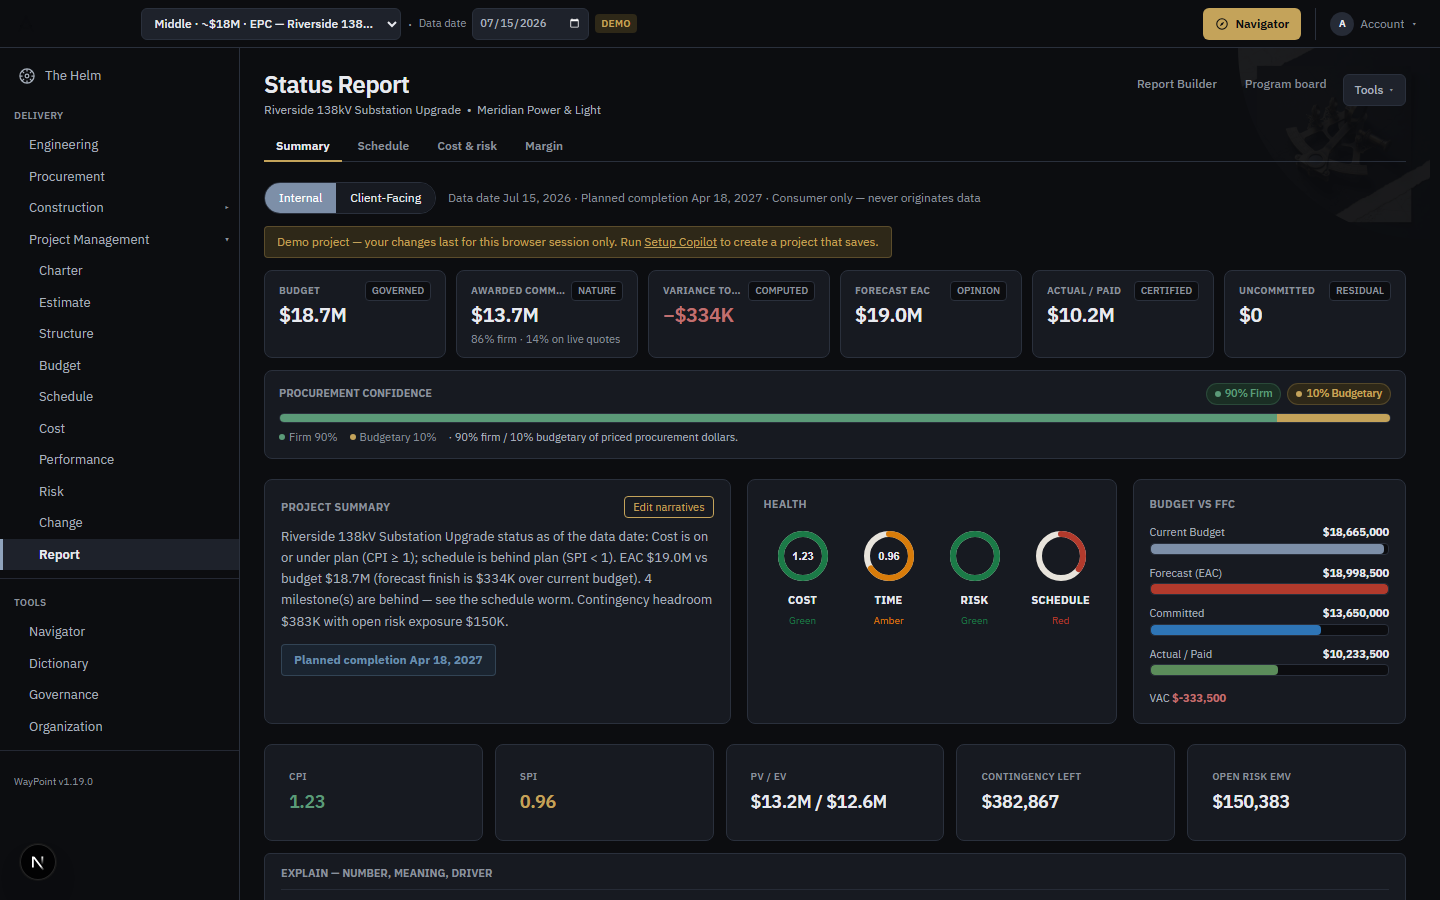Expand the Account menu arrow
This screenshot has width=1440, height=900.
click(x=1415, y=24)
